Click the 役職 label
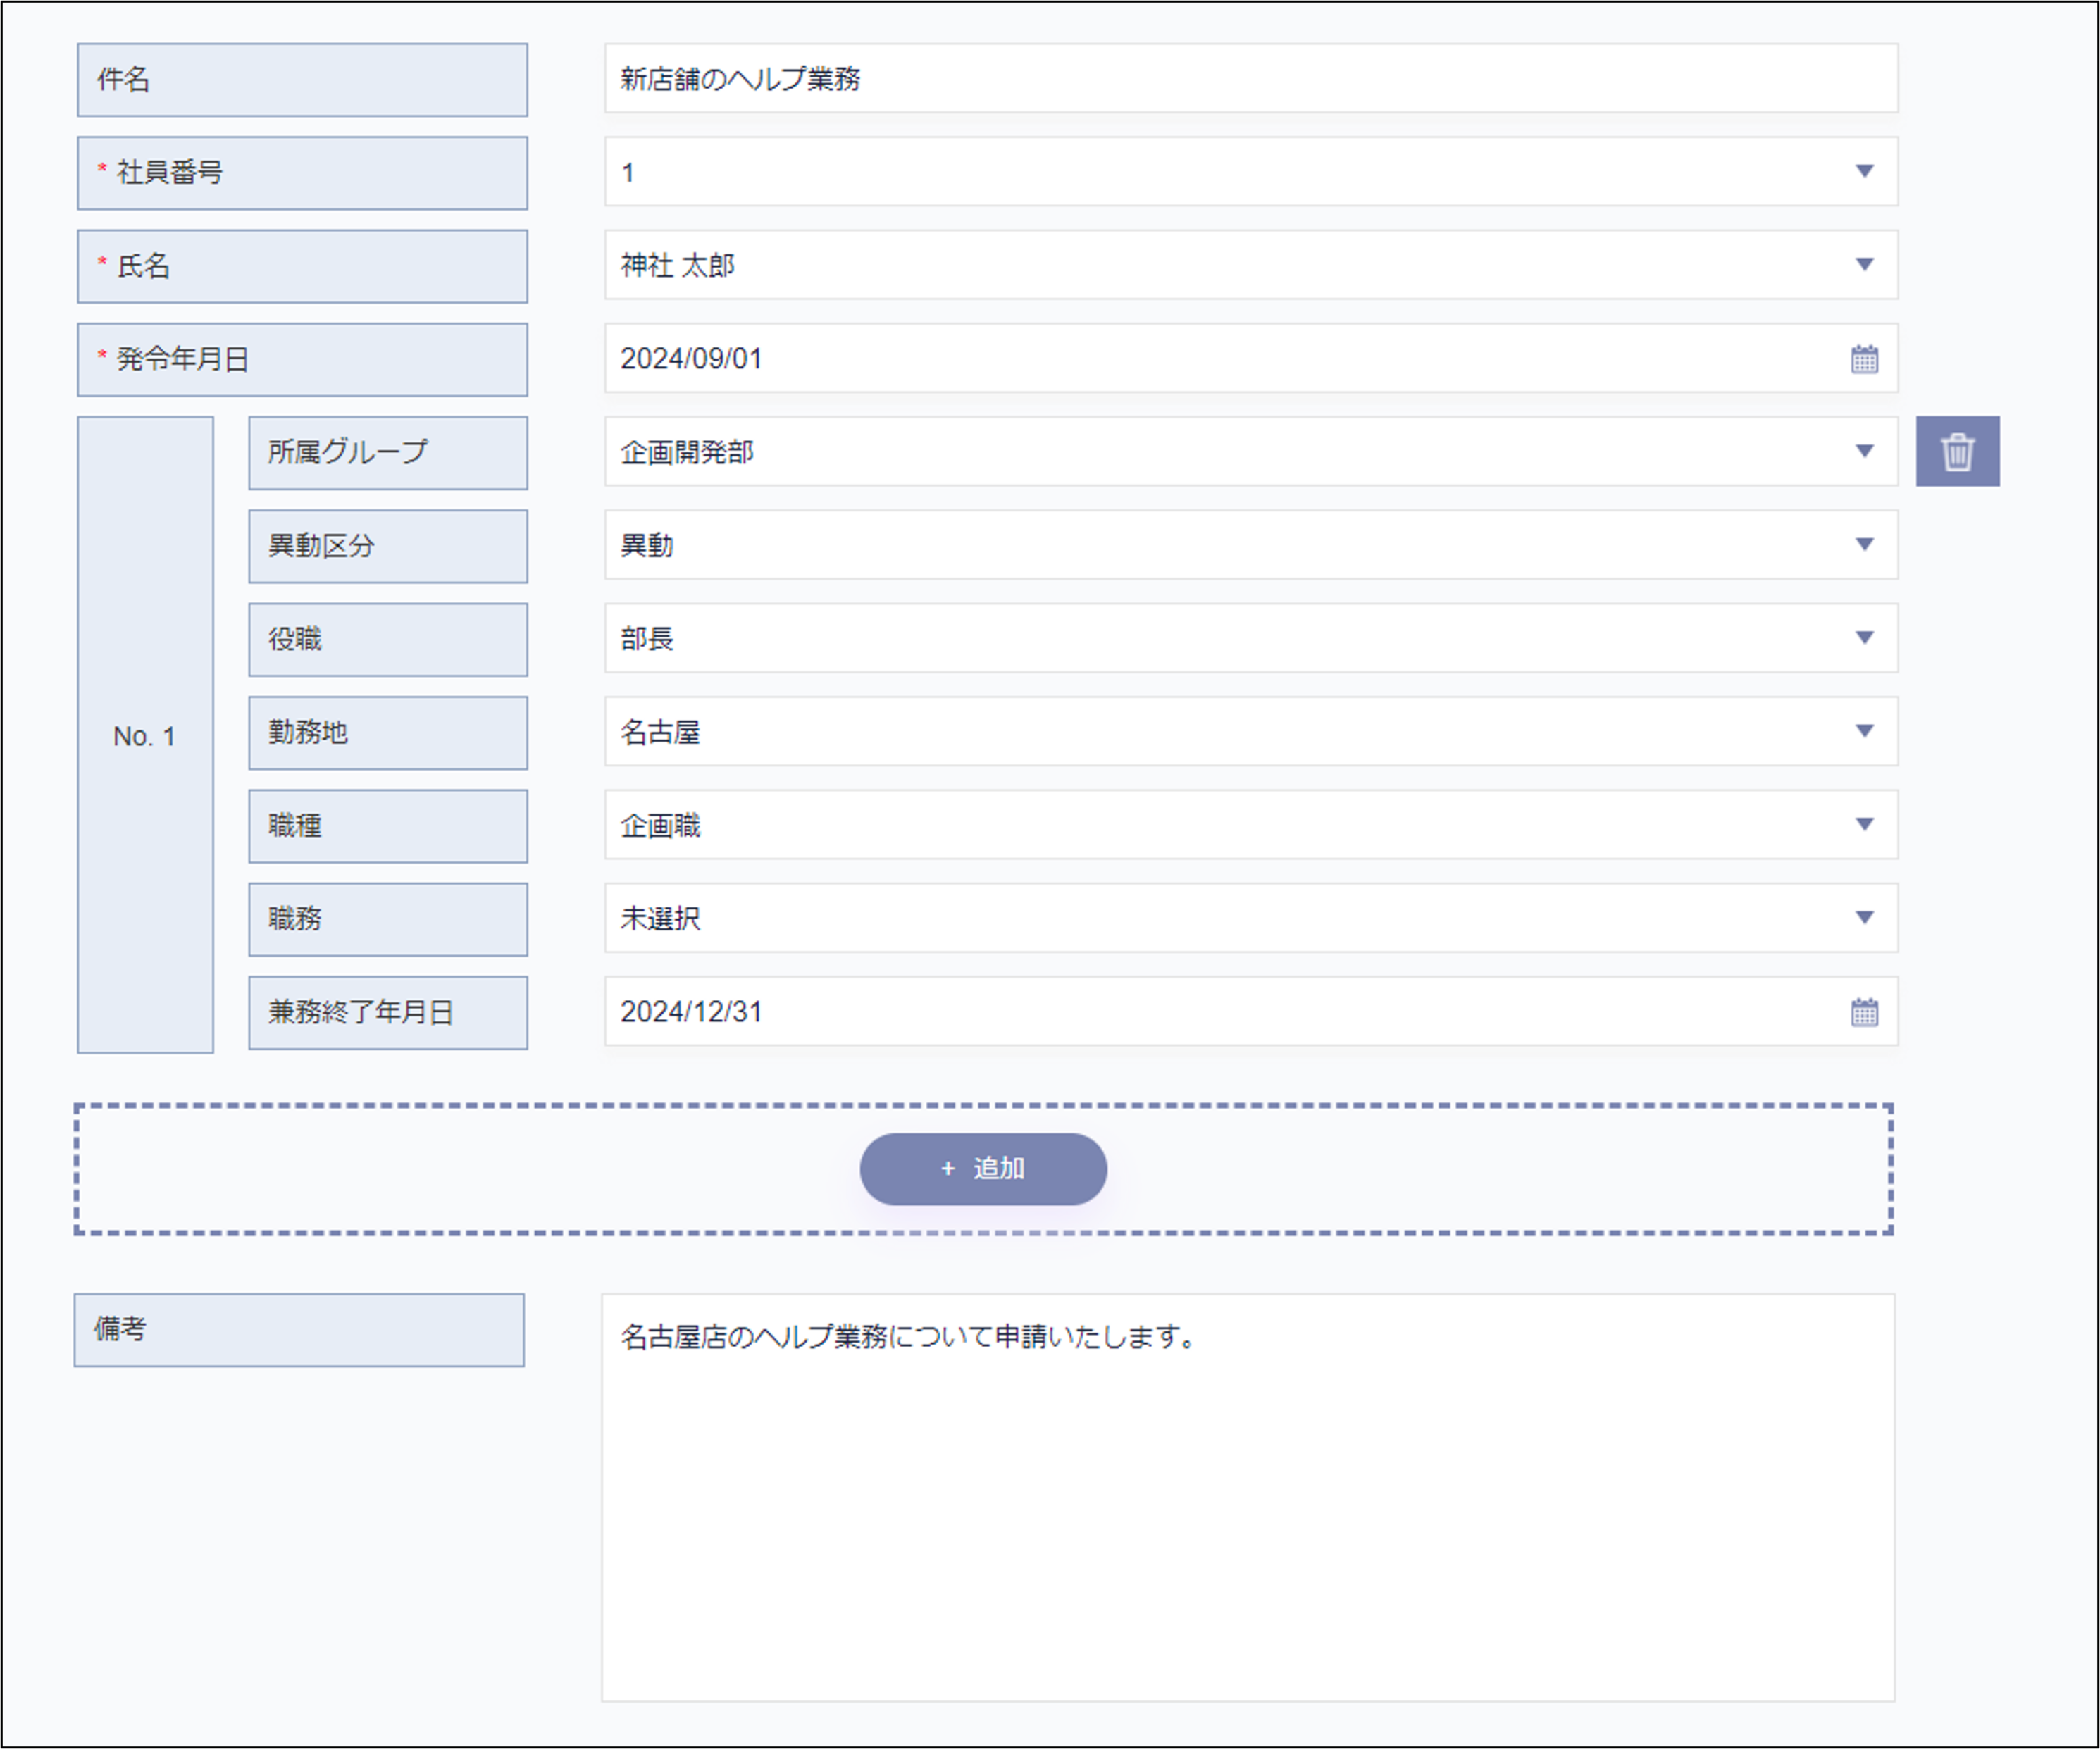Screen dimensions: 2100x1749 388,639
